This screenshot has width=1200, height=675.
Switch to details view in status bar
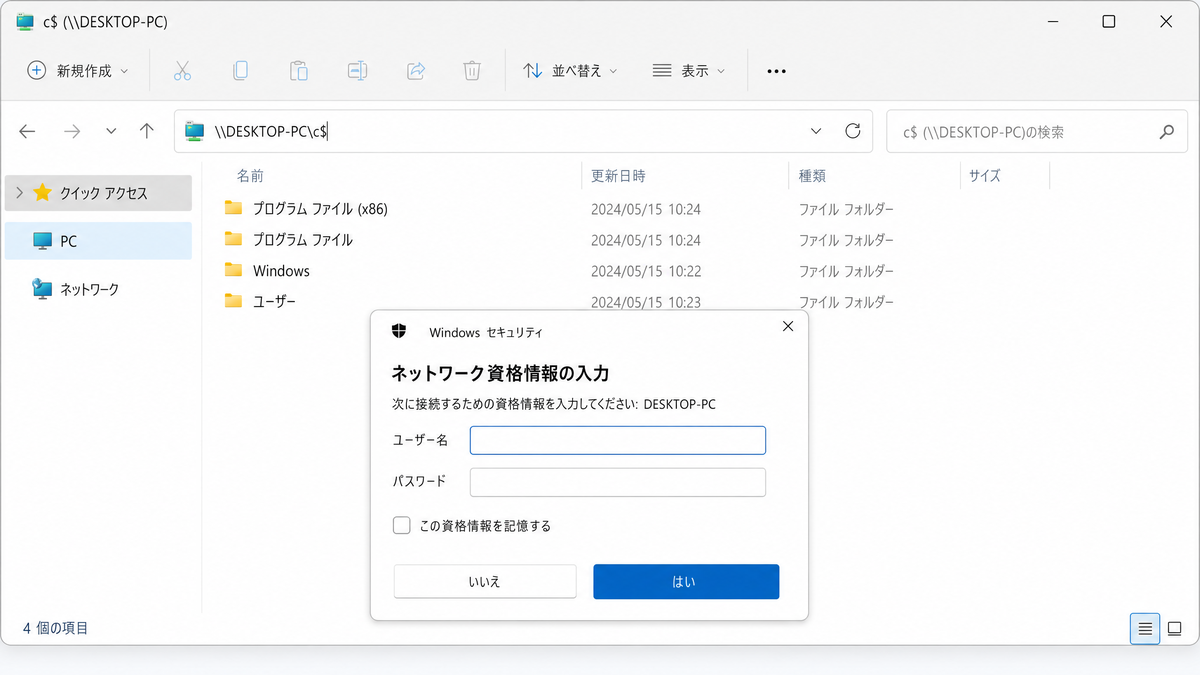coord(1145,629)
